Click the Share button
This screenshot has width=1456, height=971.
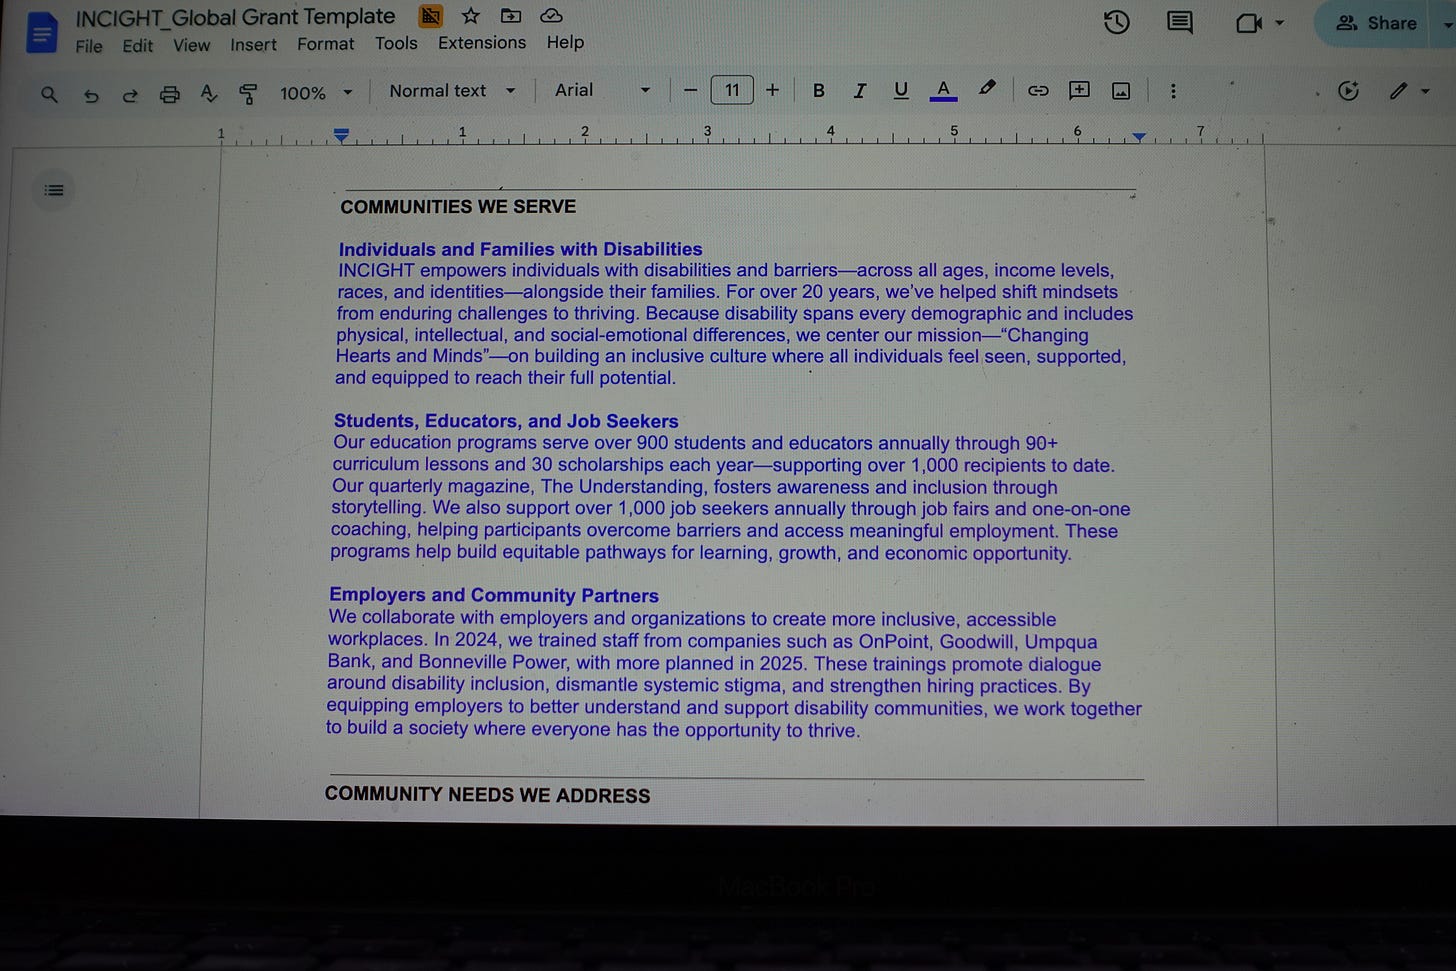[x=1376, y=23]
